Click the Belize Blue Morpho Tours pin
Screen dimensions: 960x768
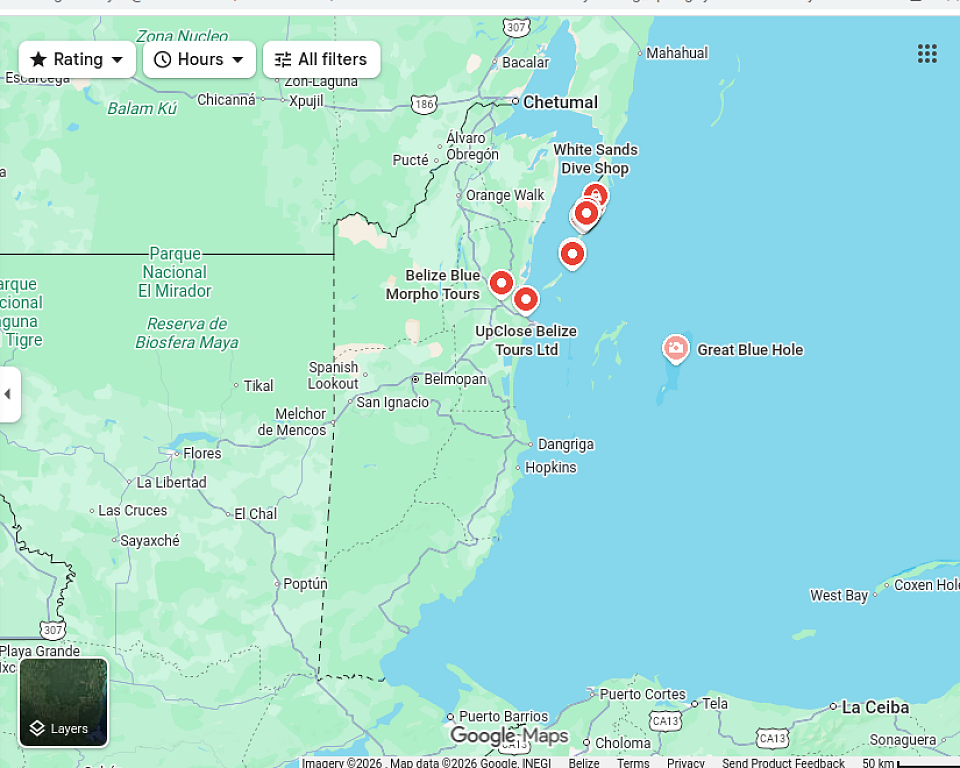(x=501, y=283)
